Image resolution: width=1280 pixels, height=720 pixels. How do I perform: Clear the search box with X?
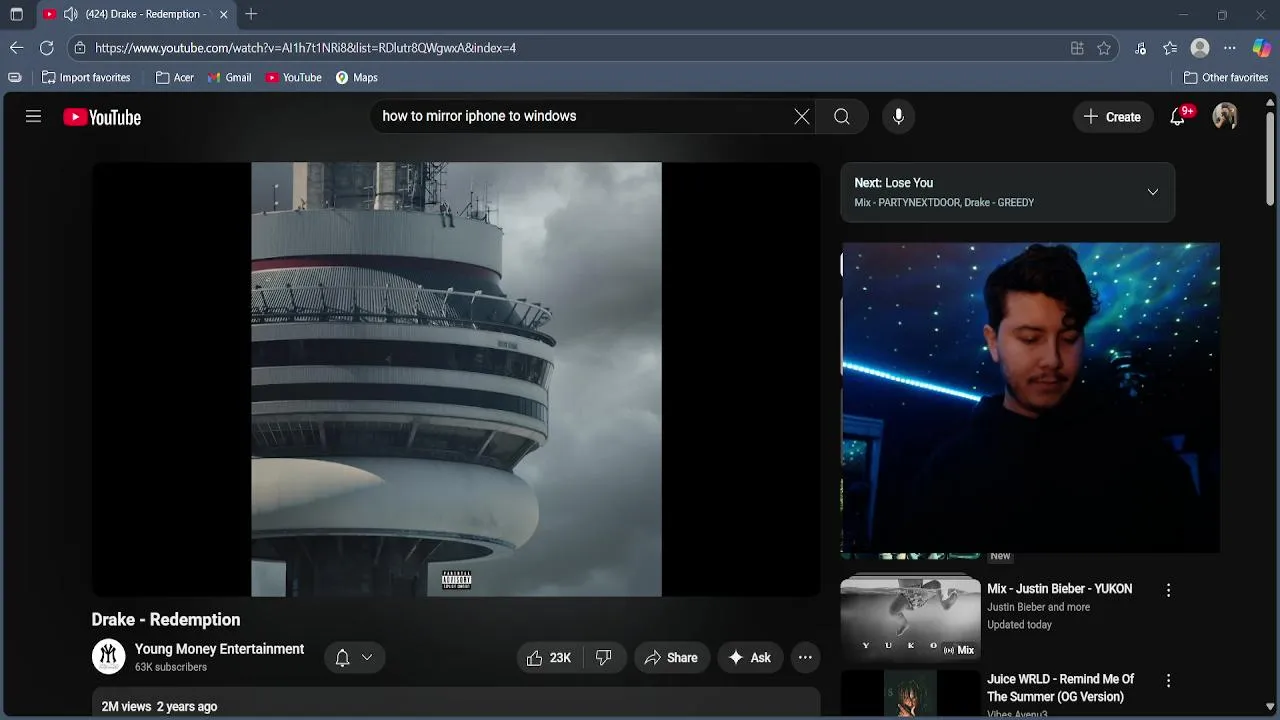pyautogui.click(x=802, y=117)
